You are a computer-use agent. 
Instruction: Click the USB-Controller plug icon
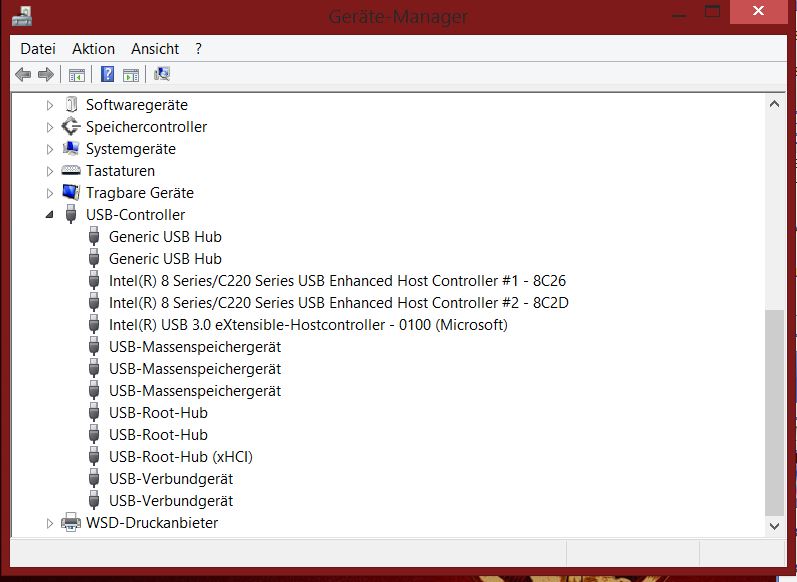tap(71, 215)
